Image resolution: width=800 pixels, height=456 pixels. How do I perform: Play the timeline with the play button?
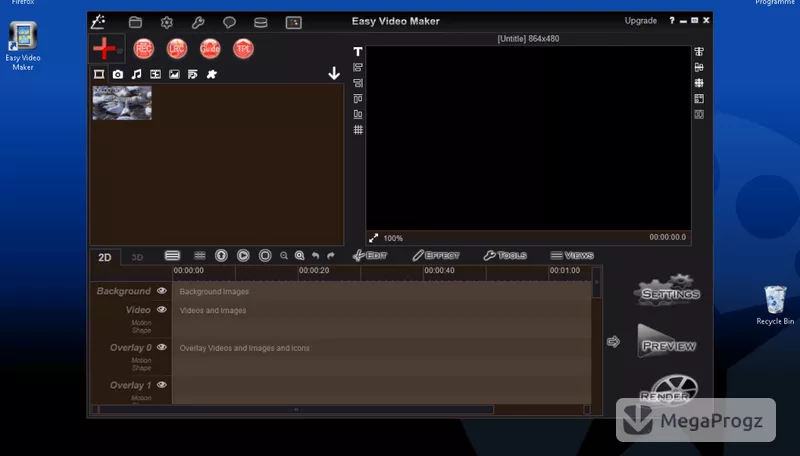click(243, 256)
